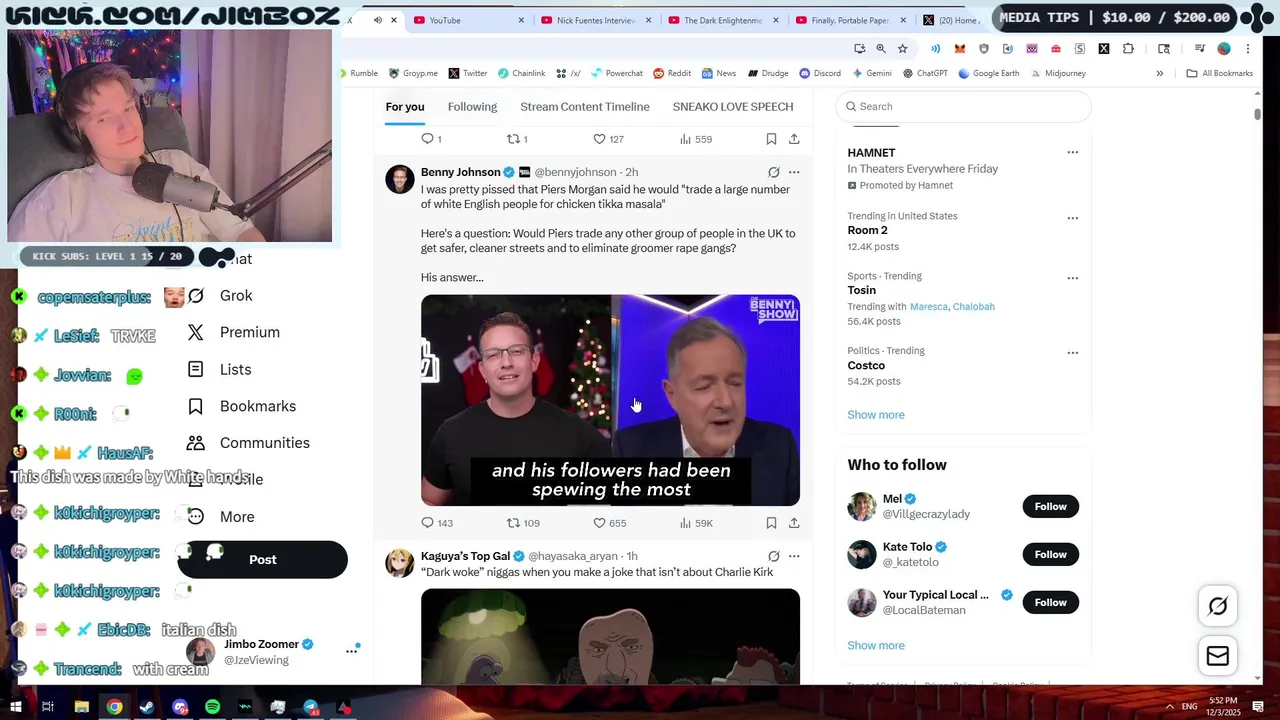Switch to the YouTube browser tab
The height and width of the screenshot is (720, 1280).
[470, 20]
